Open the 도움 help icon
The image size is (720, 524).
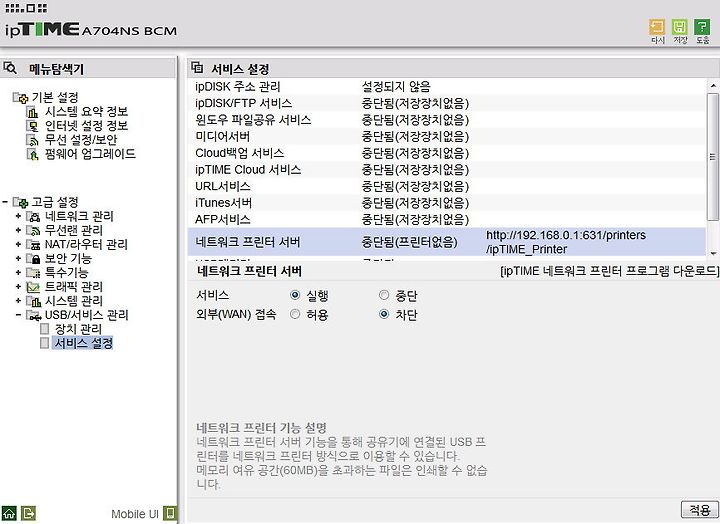pyautogui.click(x=702, y=27)
